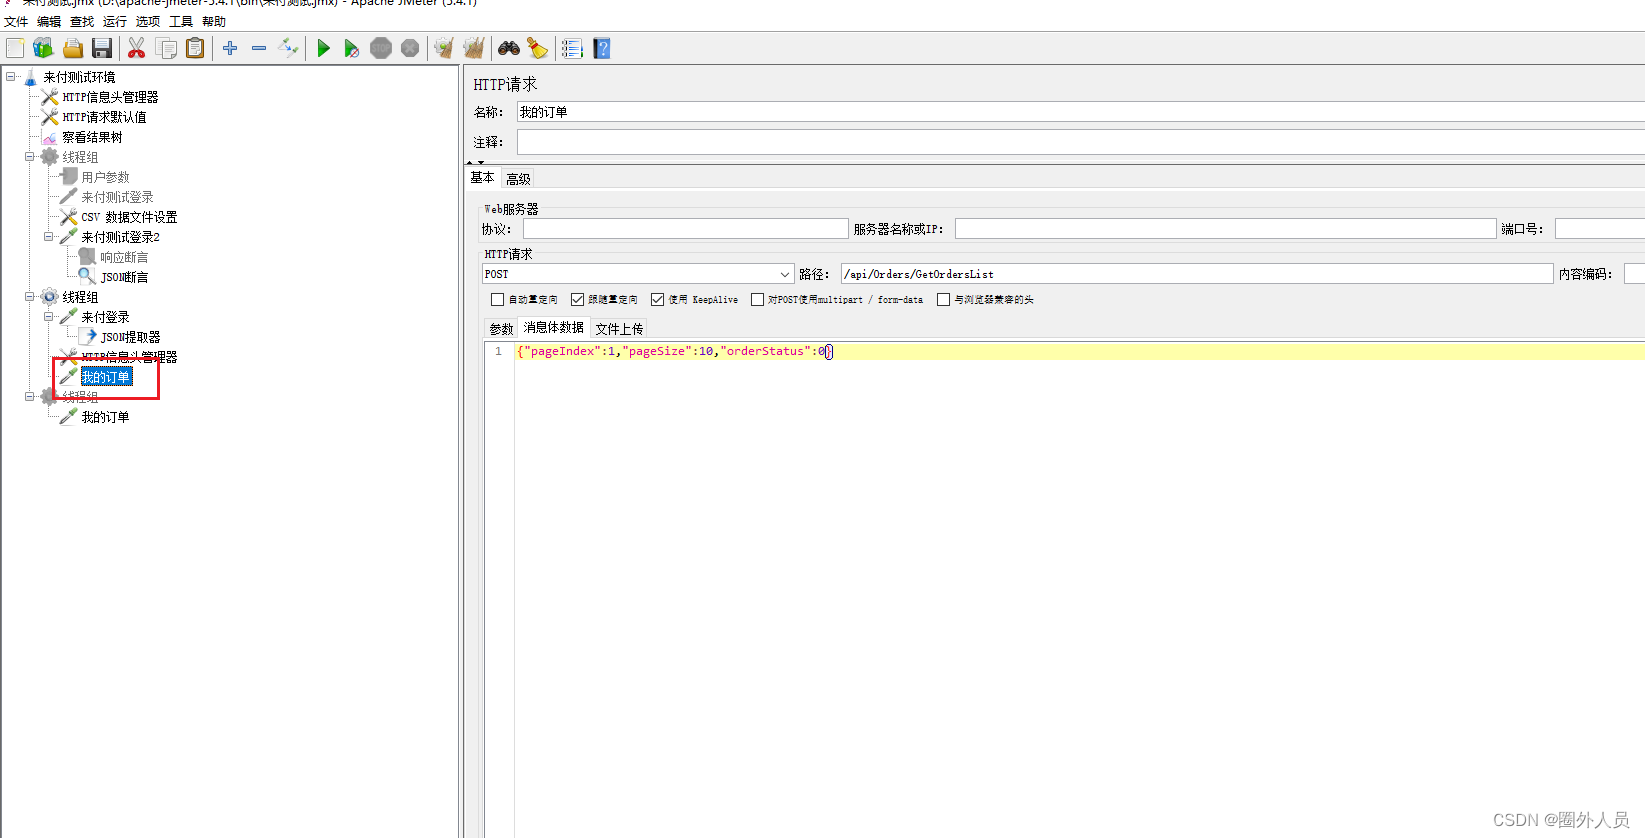Enable the 与浏览器兼容的头 checkbox

[x=943, y=299]
